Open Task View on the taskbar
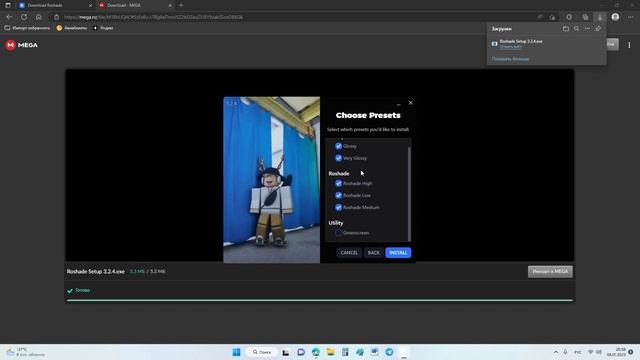The width and height of the screenshot is (640, 360). pos(286,352)
